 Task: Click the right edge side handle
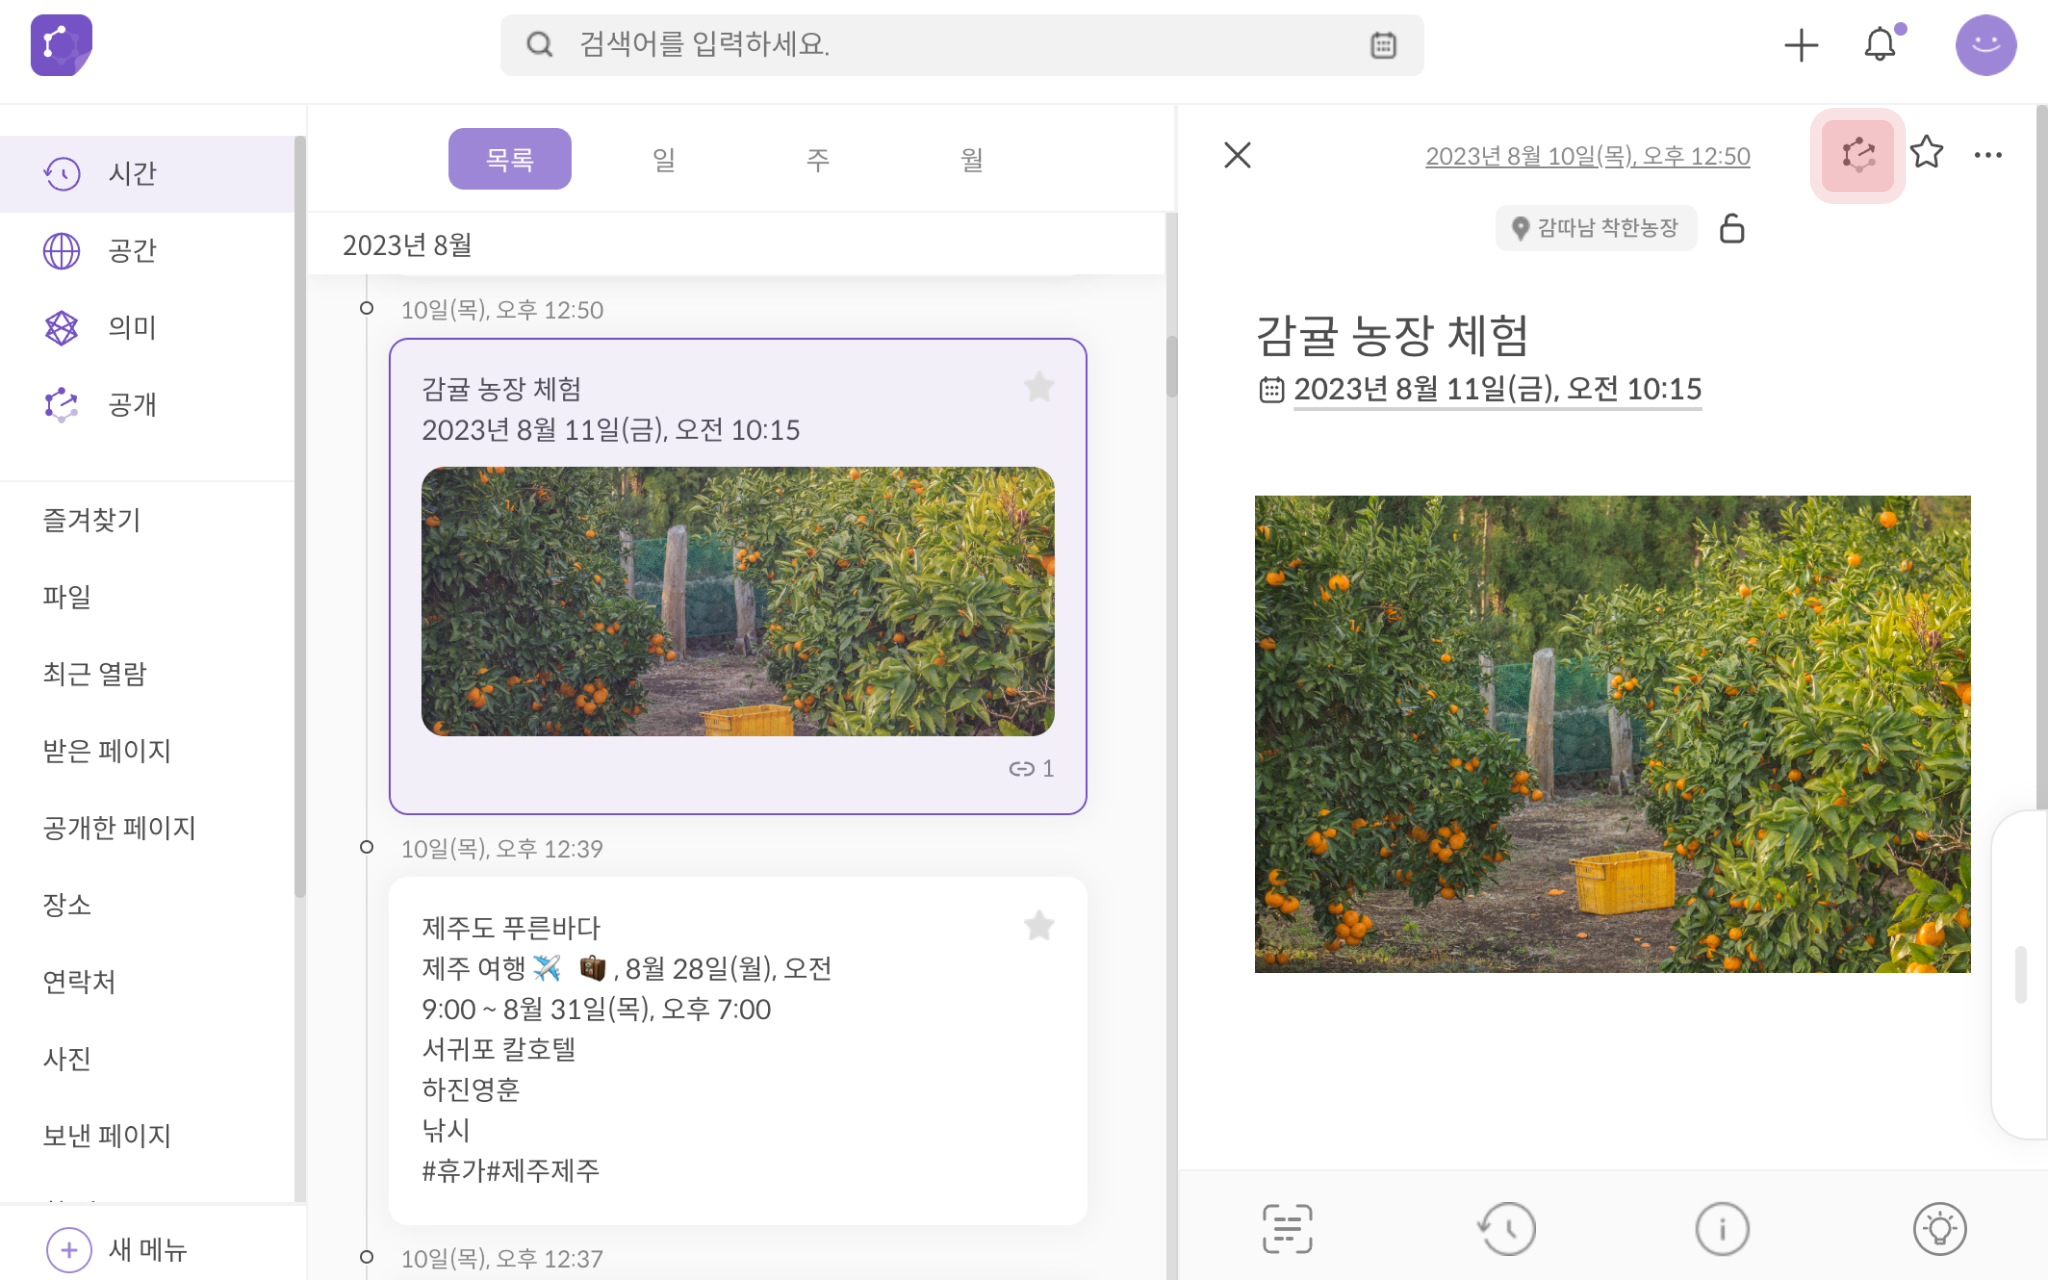2020,974
